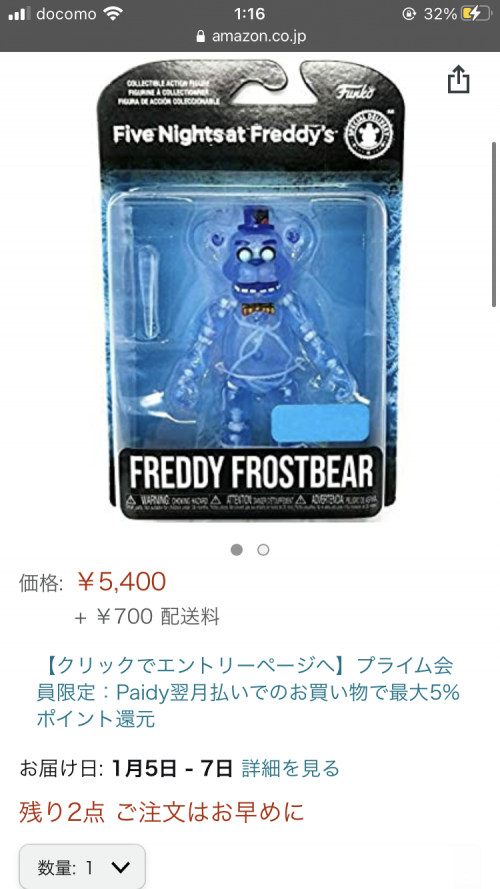Switch to the second image carousel dot
The image size is (500, 889).
pos(263,549)
